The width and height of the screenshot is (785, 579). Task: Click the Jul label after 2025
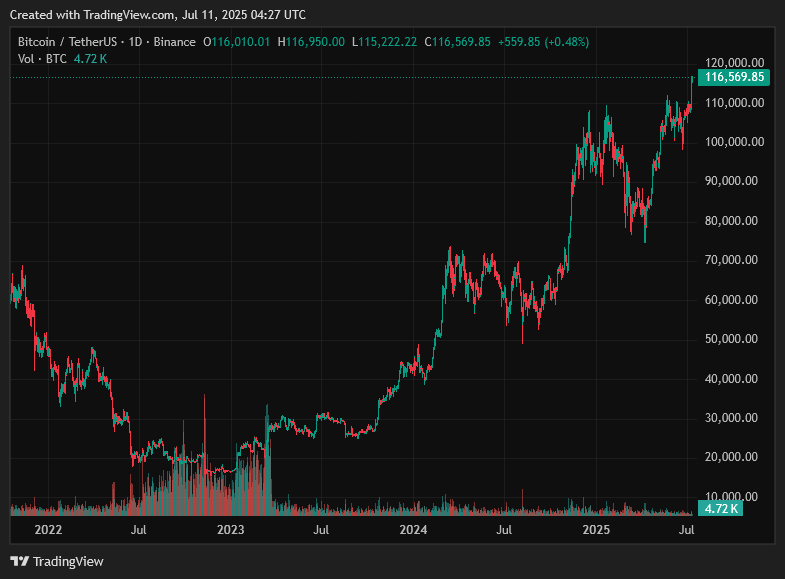click(x=686, y=530)
